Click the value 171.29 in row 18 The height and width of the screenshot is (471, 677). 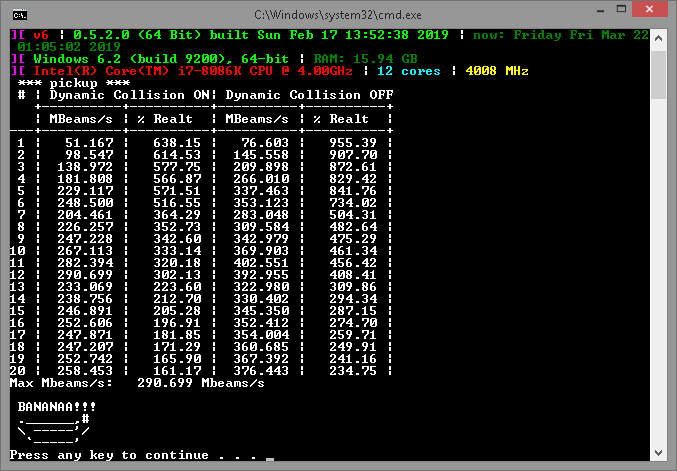177,347
